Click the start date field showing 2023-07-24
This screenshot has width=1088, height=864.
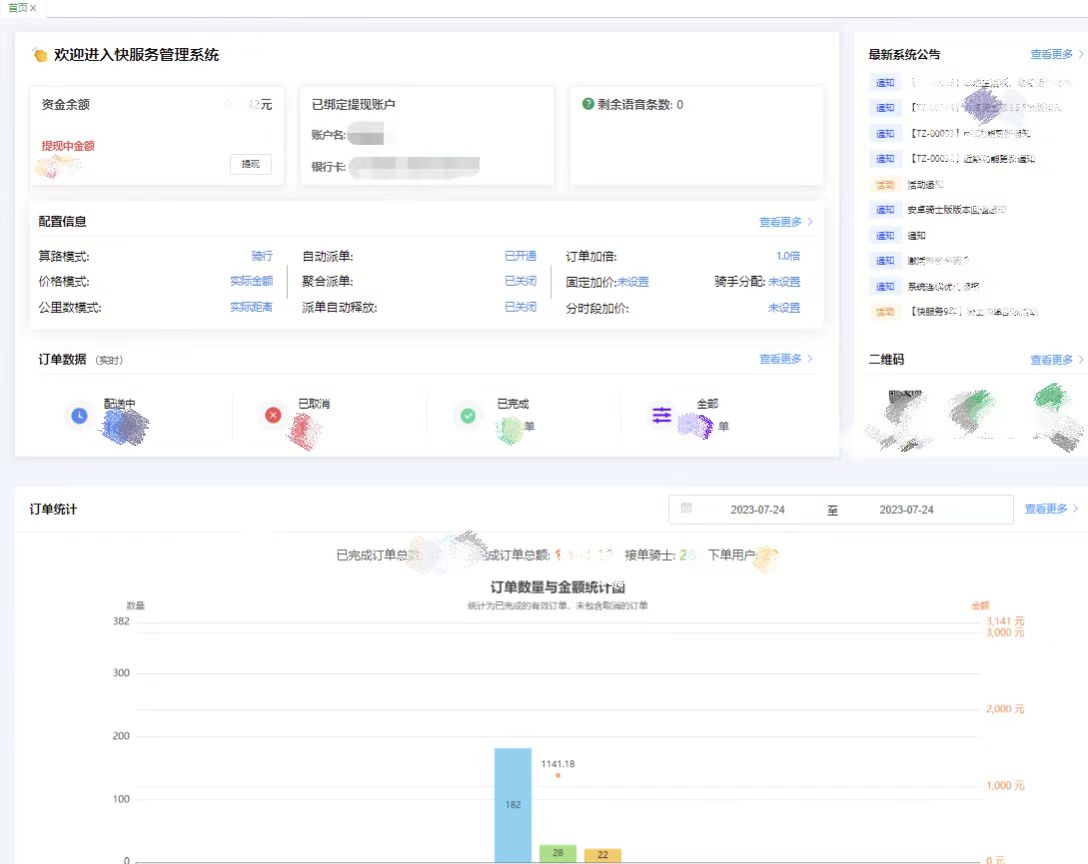tap(760, 509)
